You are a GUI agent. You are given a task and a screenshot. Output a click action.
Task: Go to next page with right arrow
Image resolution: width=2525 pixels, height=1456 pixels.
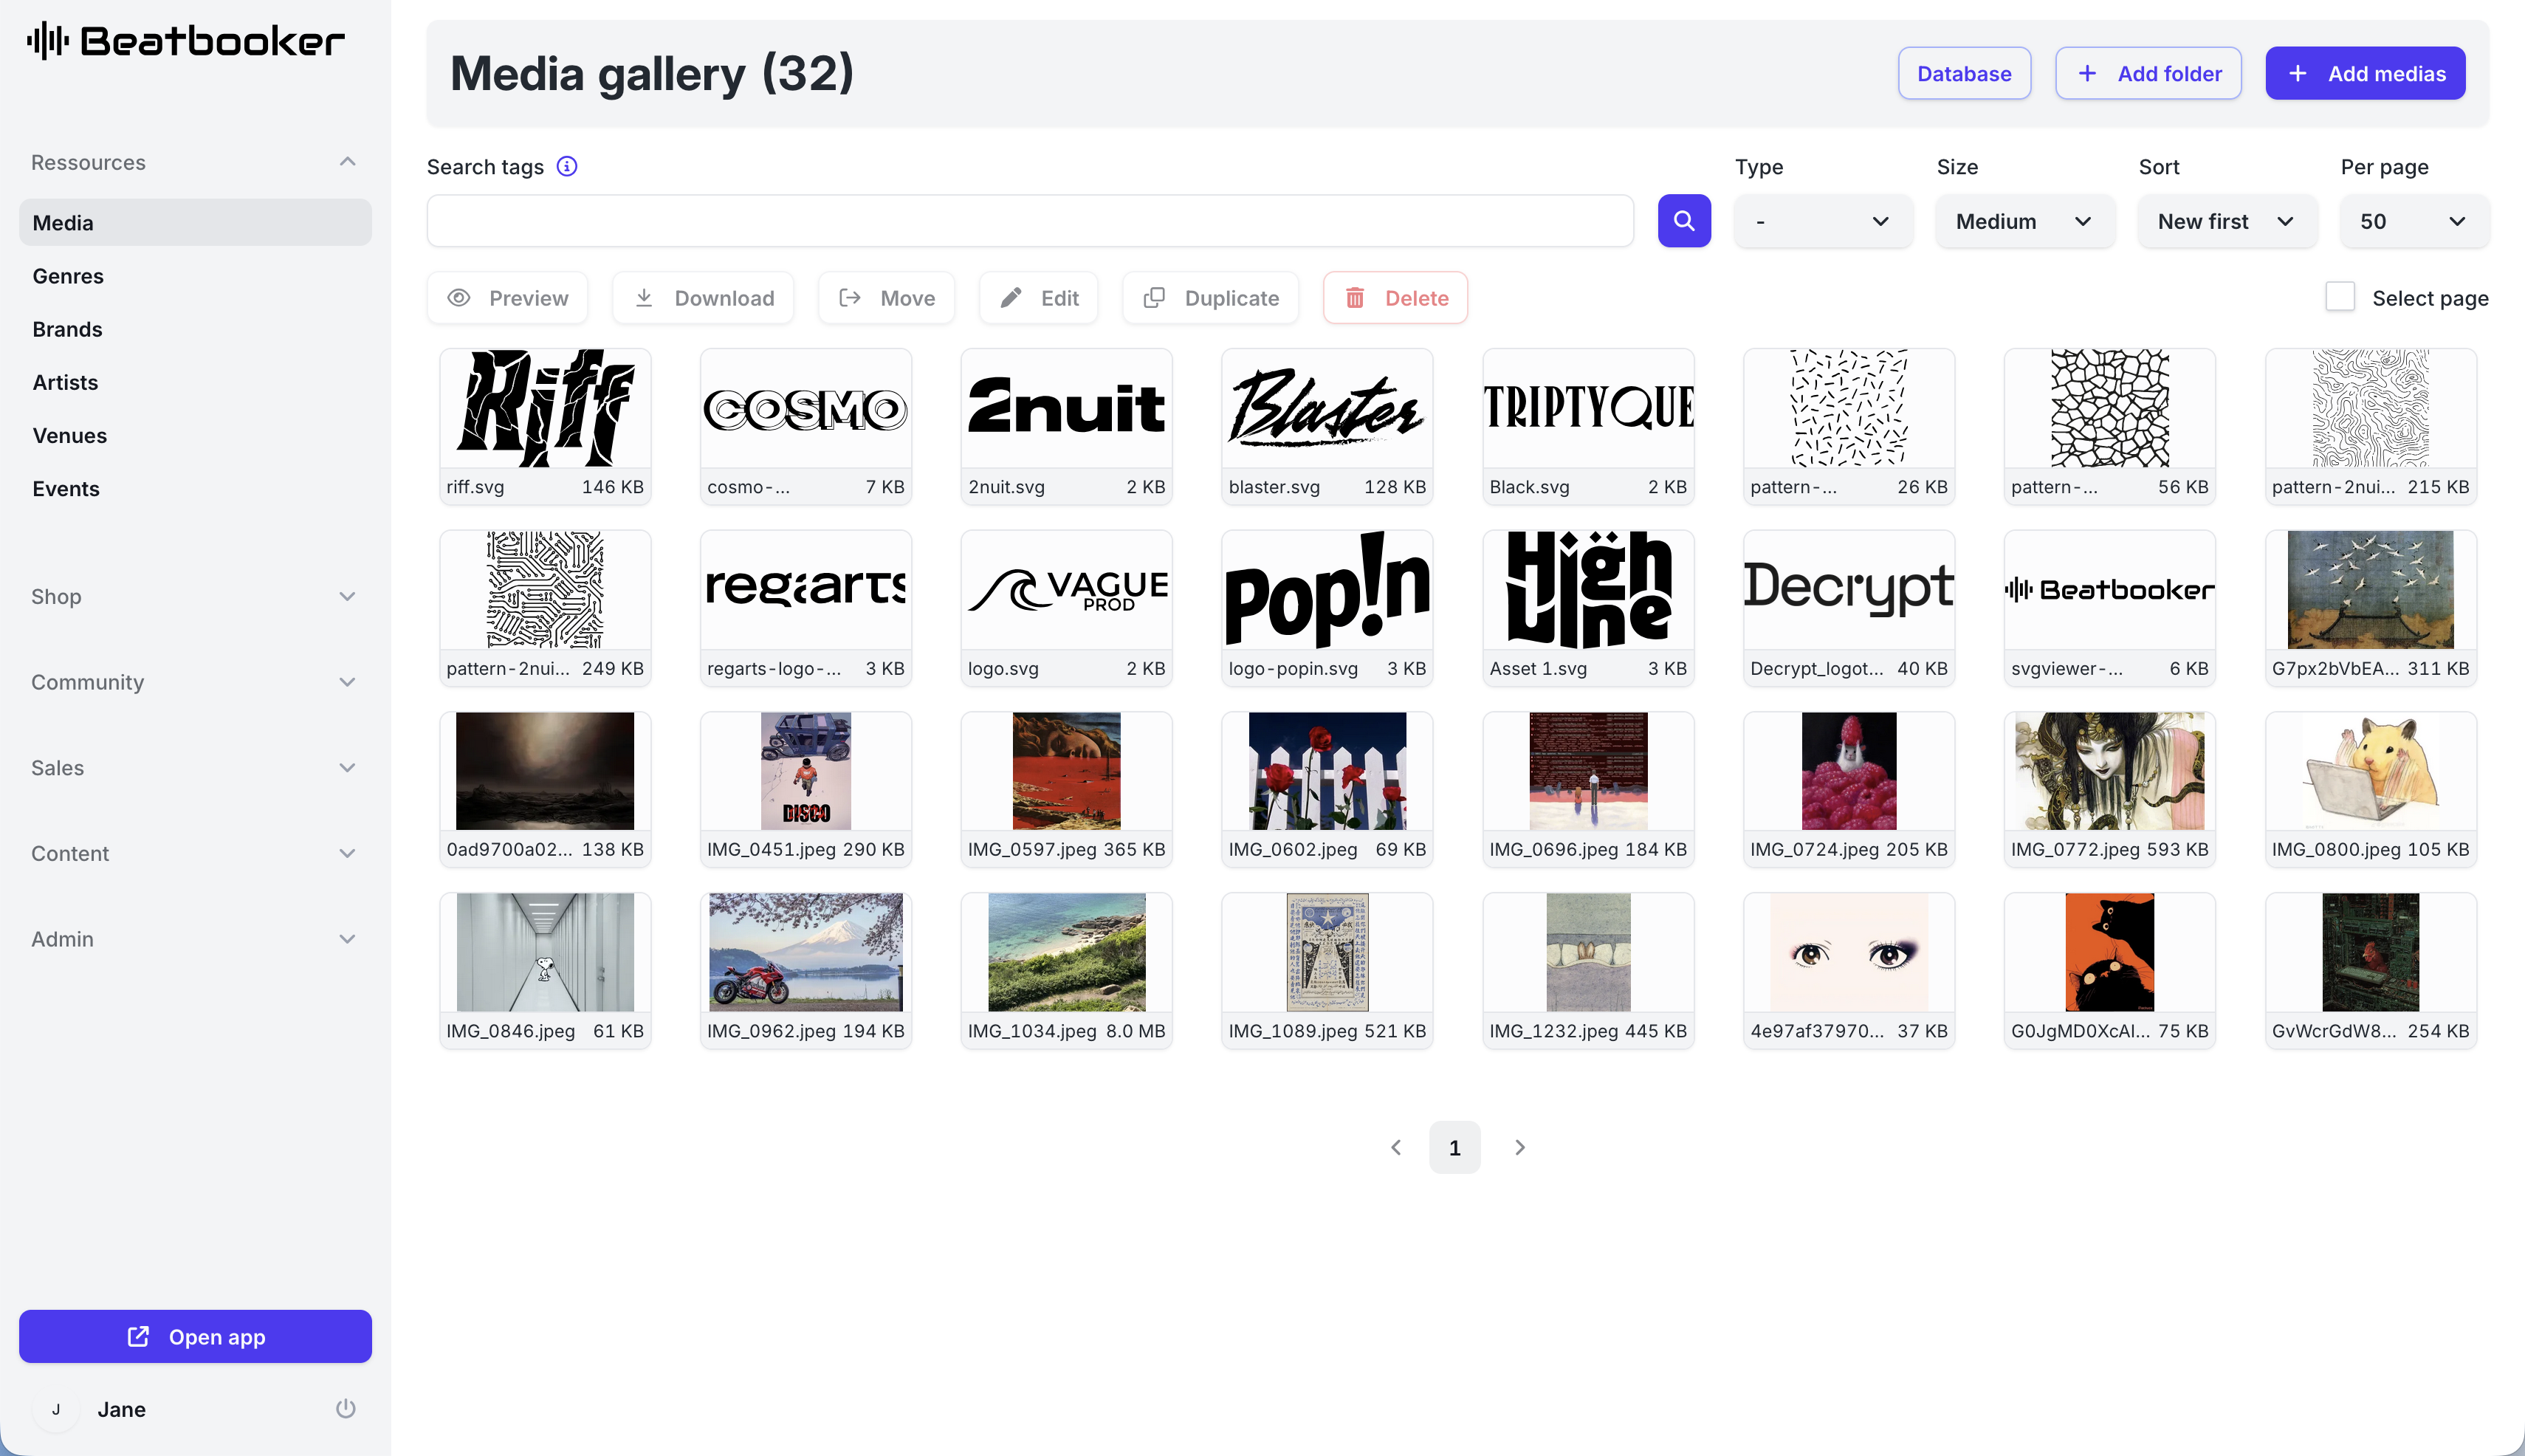pos(1519,1147)
